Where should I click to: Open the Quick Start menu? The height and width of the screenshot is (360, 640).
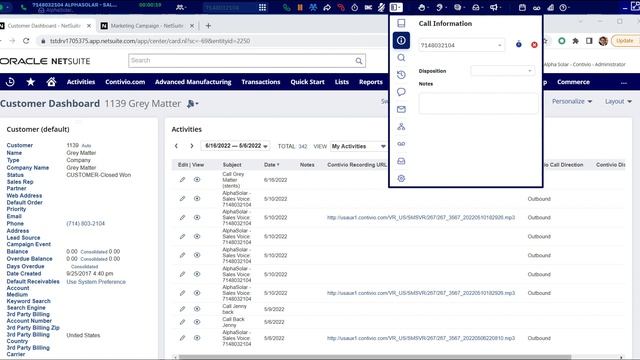[x=307, y=82]
